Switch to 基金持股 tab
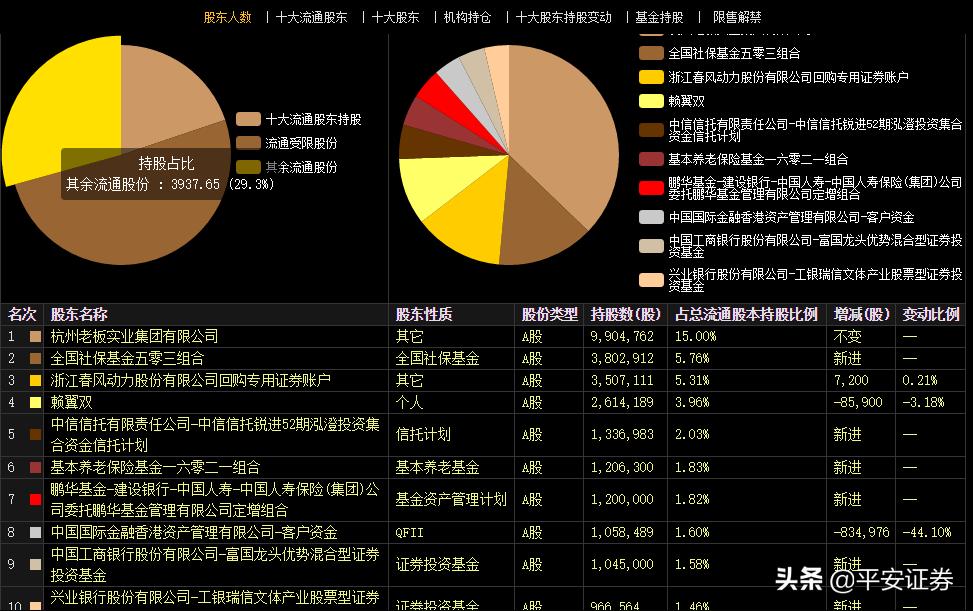Viewport: 973px width, 611px height. (659, 17)
